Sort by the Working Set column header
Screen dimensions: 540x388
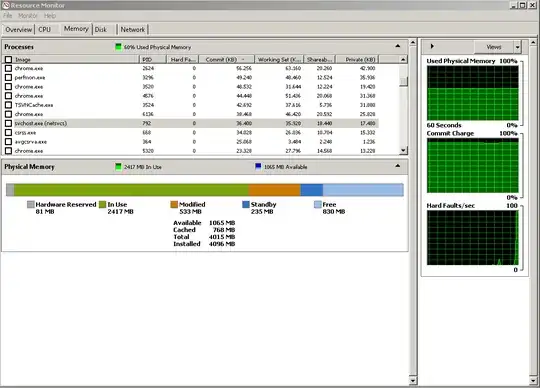(279, 59)
